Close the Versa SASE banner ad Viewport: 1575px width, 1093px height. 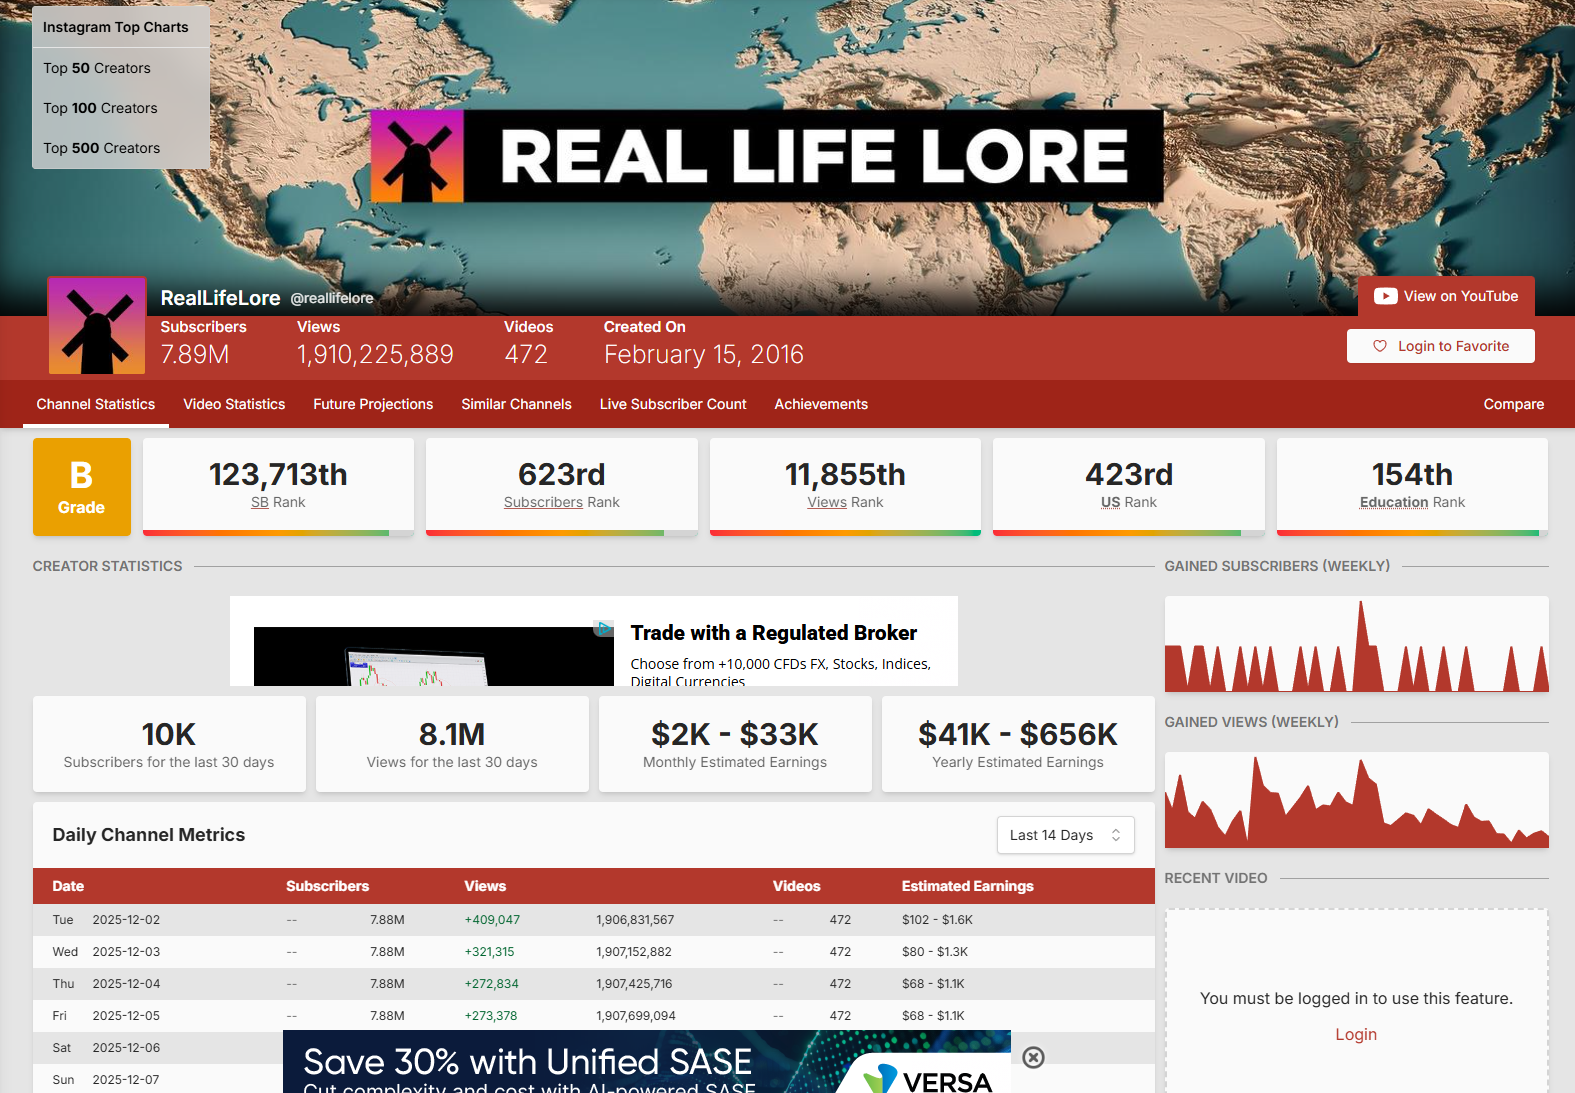pyautogui.click(x=1034, y=1058)
